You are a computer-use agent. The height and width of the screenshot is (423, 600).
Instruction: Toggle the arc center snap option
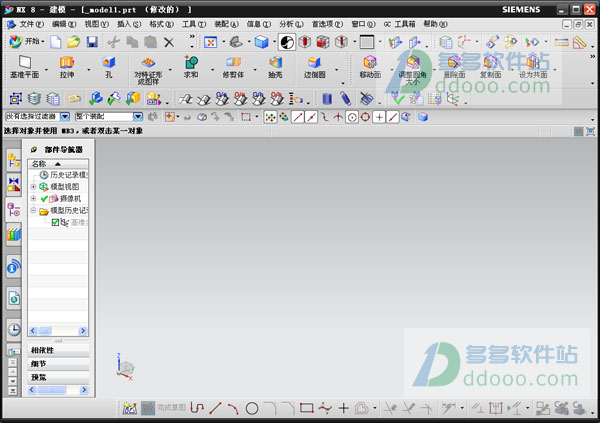pyautogui.click(x=352, y=117)
